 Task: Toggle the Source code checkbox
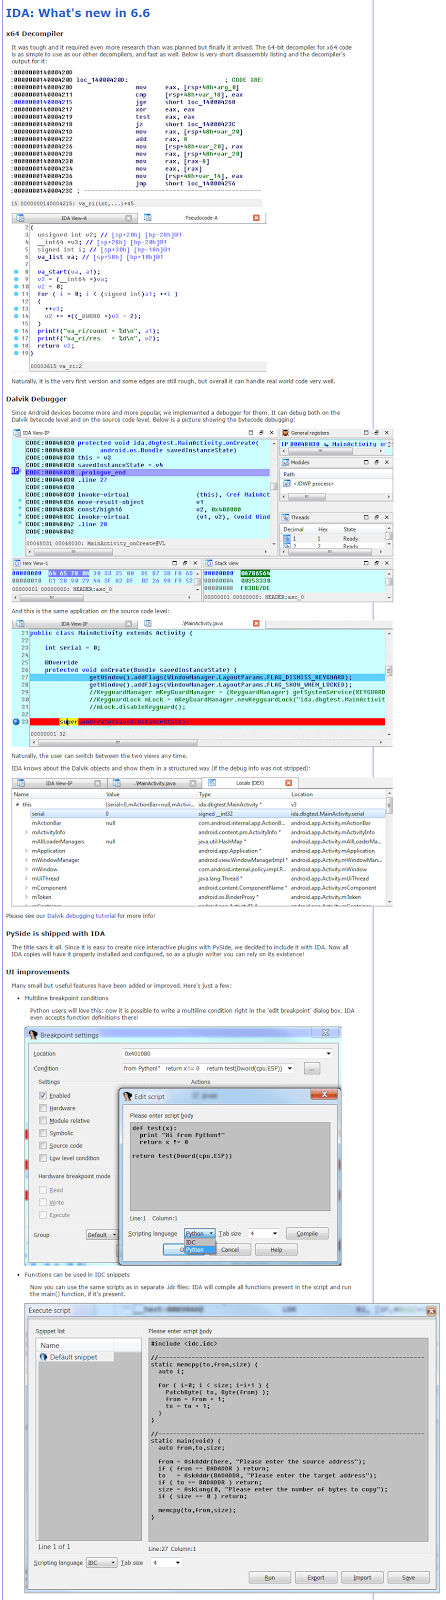point(44,1145)
